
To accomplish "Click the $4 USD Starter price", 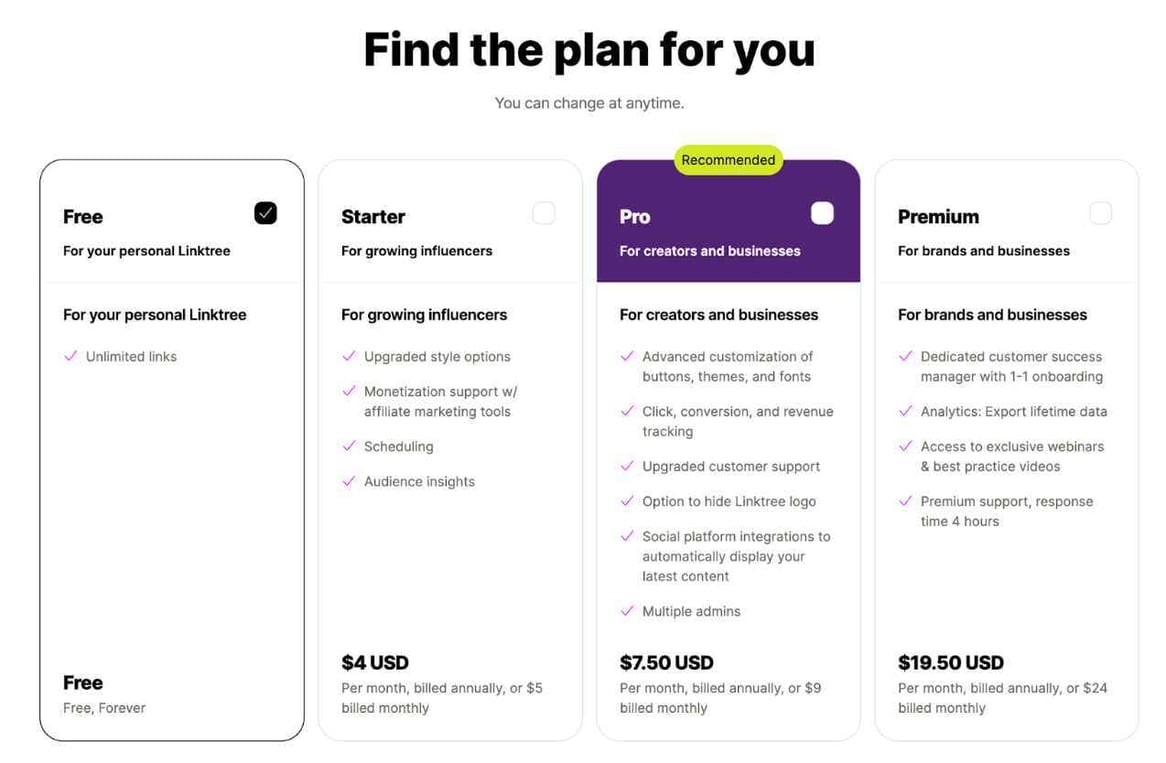I will tap(375, 662).
